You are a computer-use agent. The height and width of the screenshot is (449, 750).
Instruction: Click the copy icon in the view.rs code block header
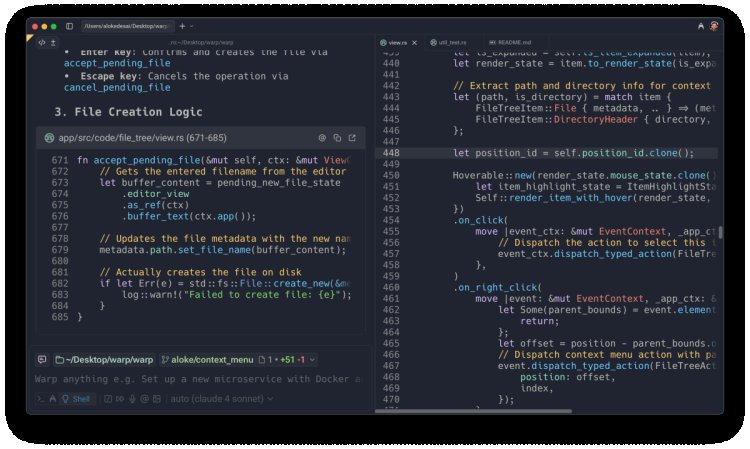(337, 137)
